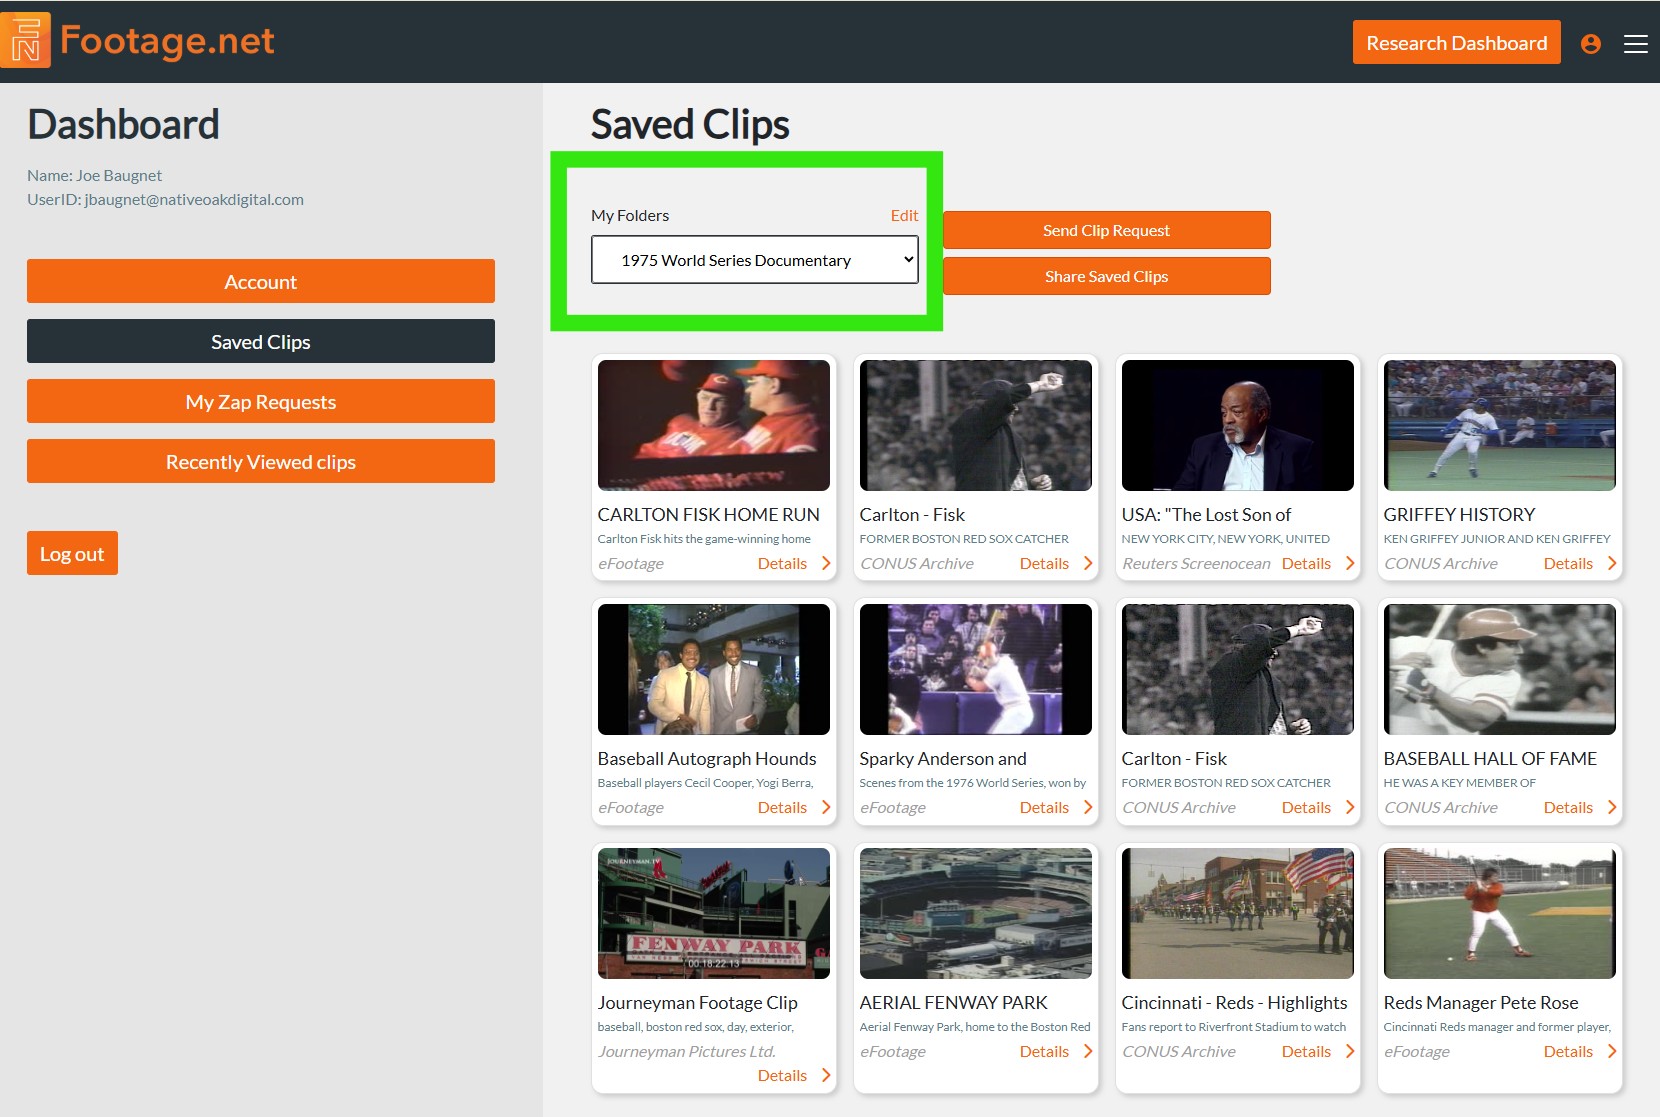The height and width of the screenshot is (1117, 1660).
Task: Click Sparky Anderson and title
Action: [943, 758]
